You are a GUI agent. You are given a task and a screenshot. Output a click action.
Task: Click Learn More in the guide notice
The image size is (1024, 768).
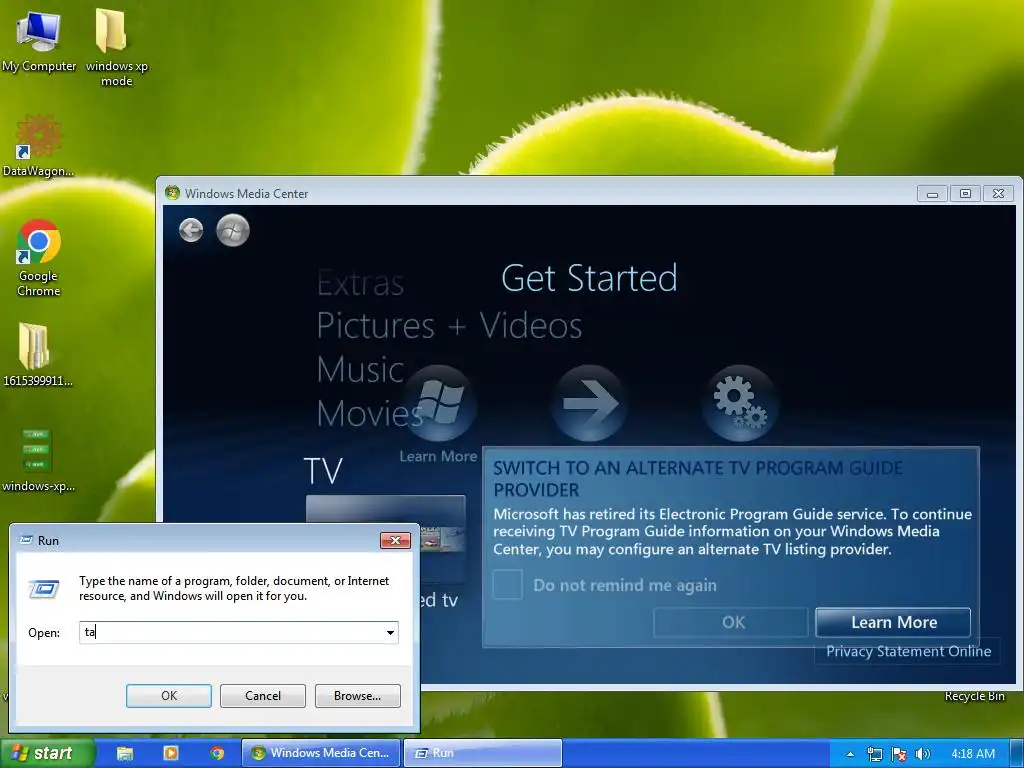coord(893,622)
